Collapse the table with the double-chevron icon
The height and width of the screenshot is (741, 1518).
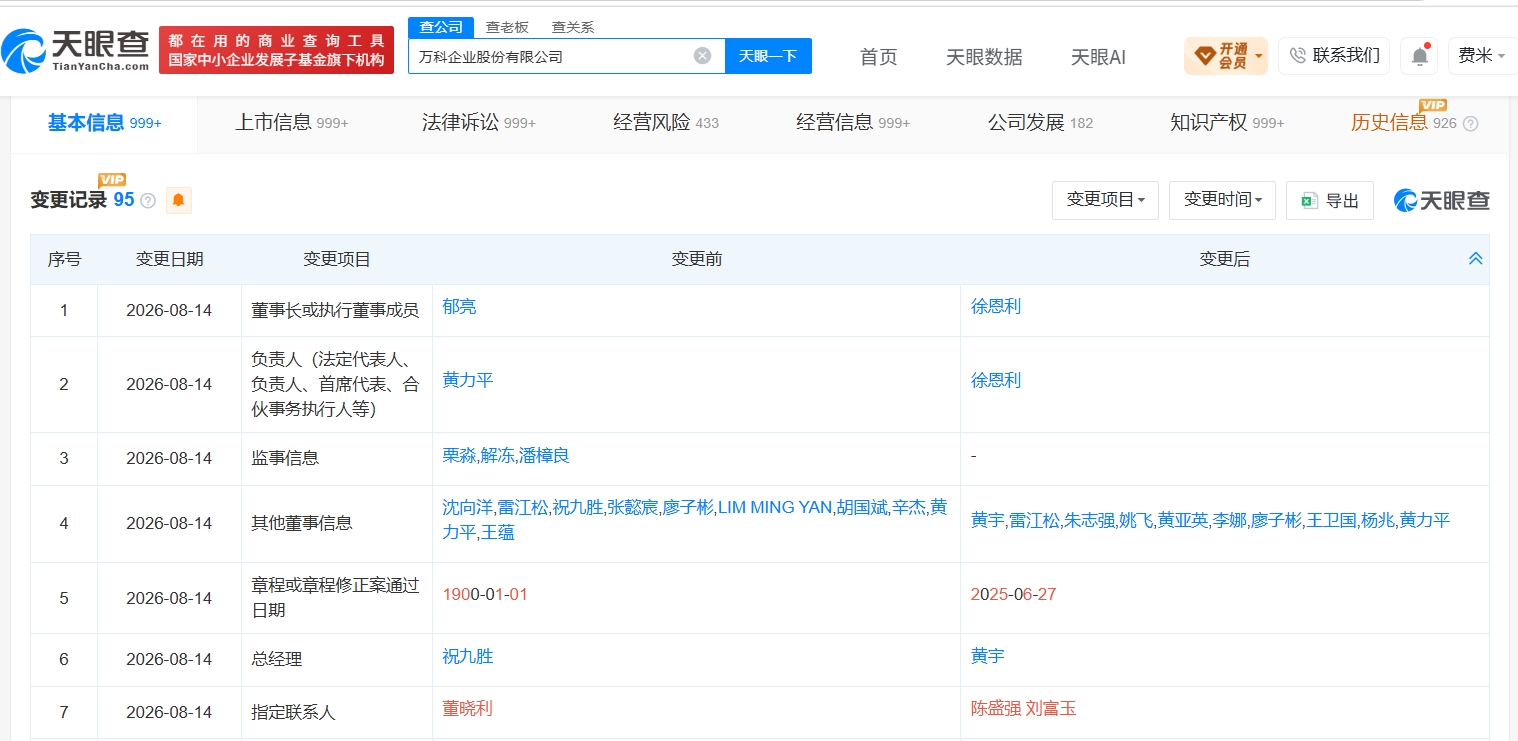click(1475, 259)
